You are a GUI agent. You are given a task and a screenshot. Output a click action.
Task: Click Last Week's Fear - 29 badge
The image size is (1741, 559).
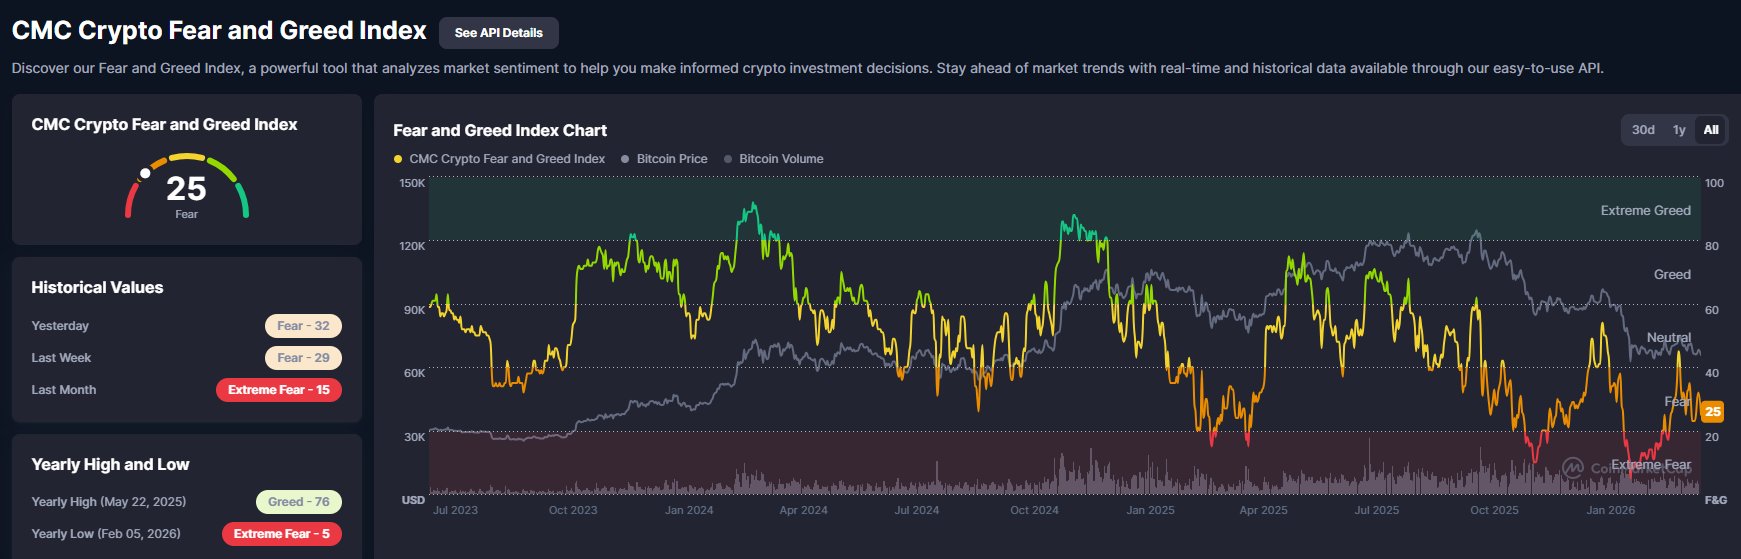[x=303, y=358]
